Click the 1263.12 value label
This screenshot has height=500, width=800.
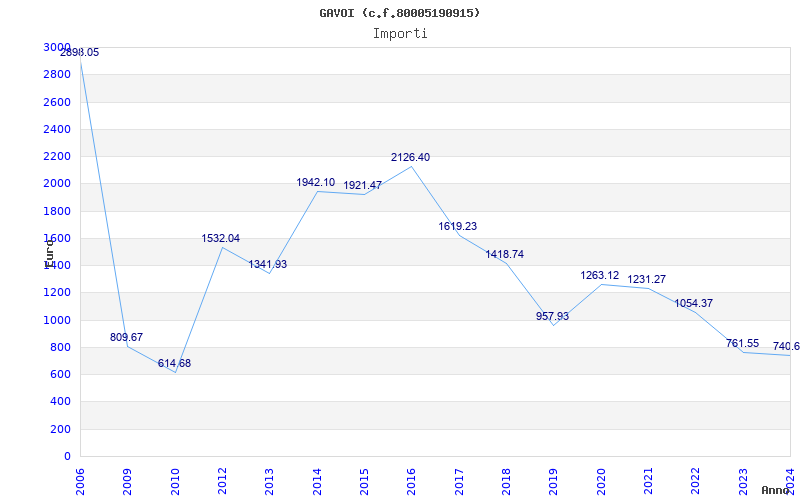pyautogui.click(x=599, y=276)
